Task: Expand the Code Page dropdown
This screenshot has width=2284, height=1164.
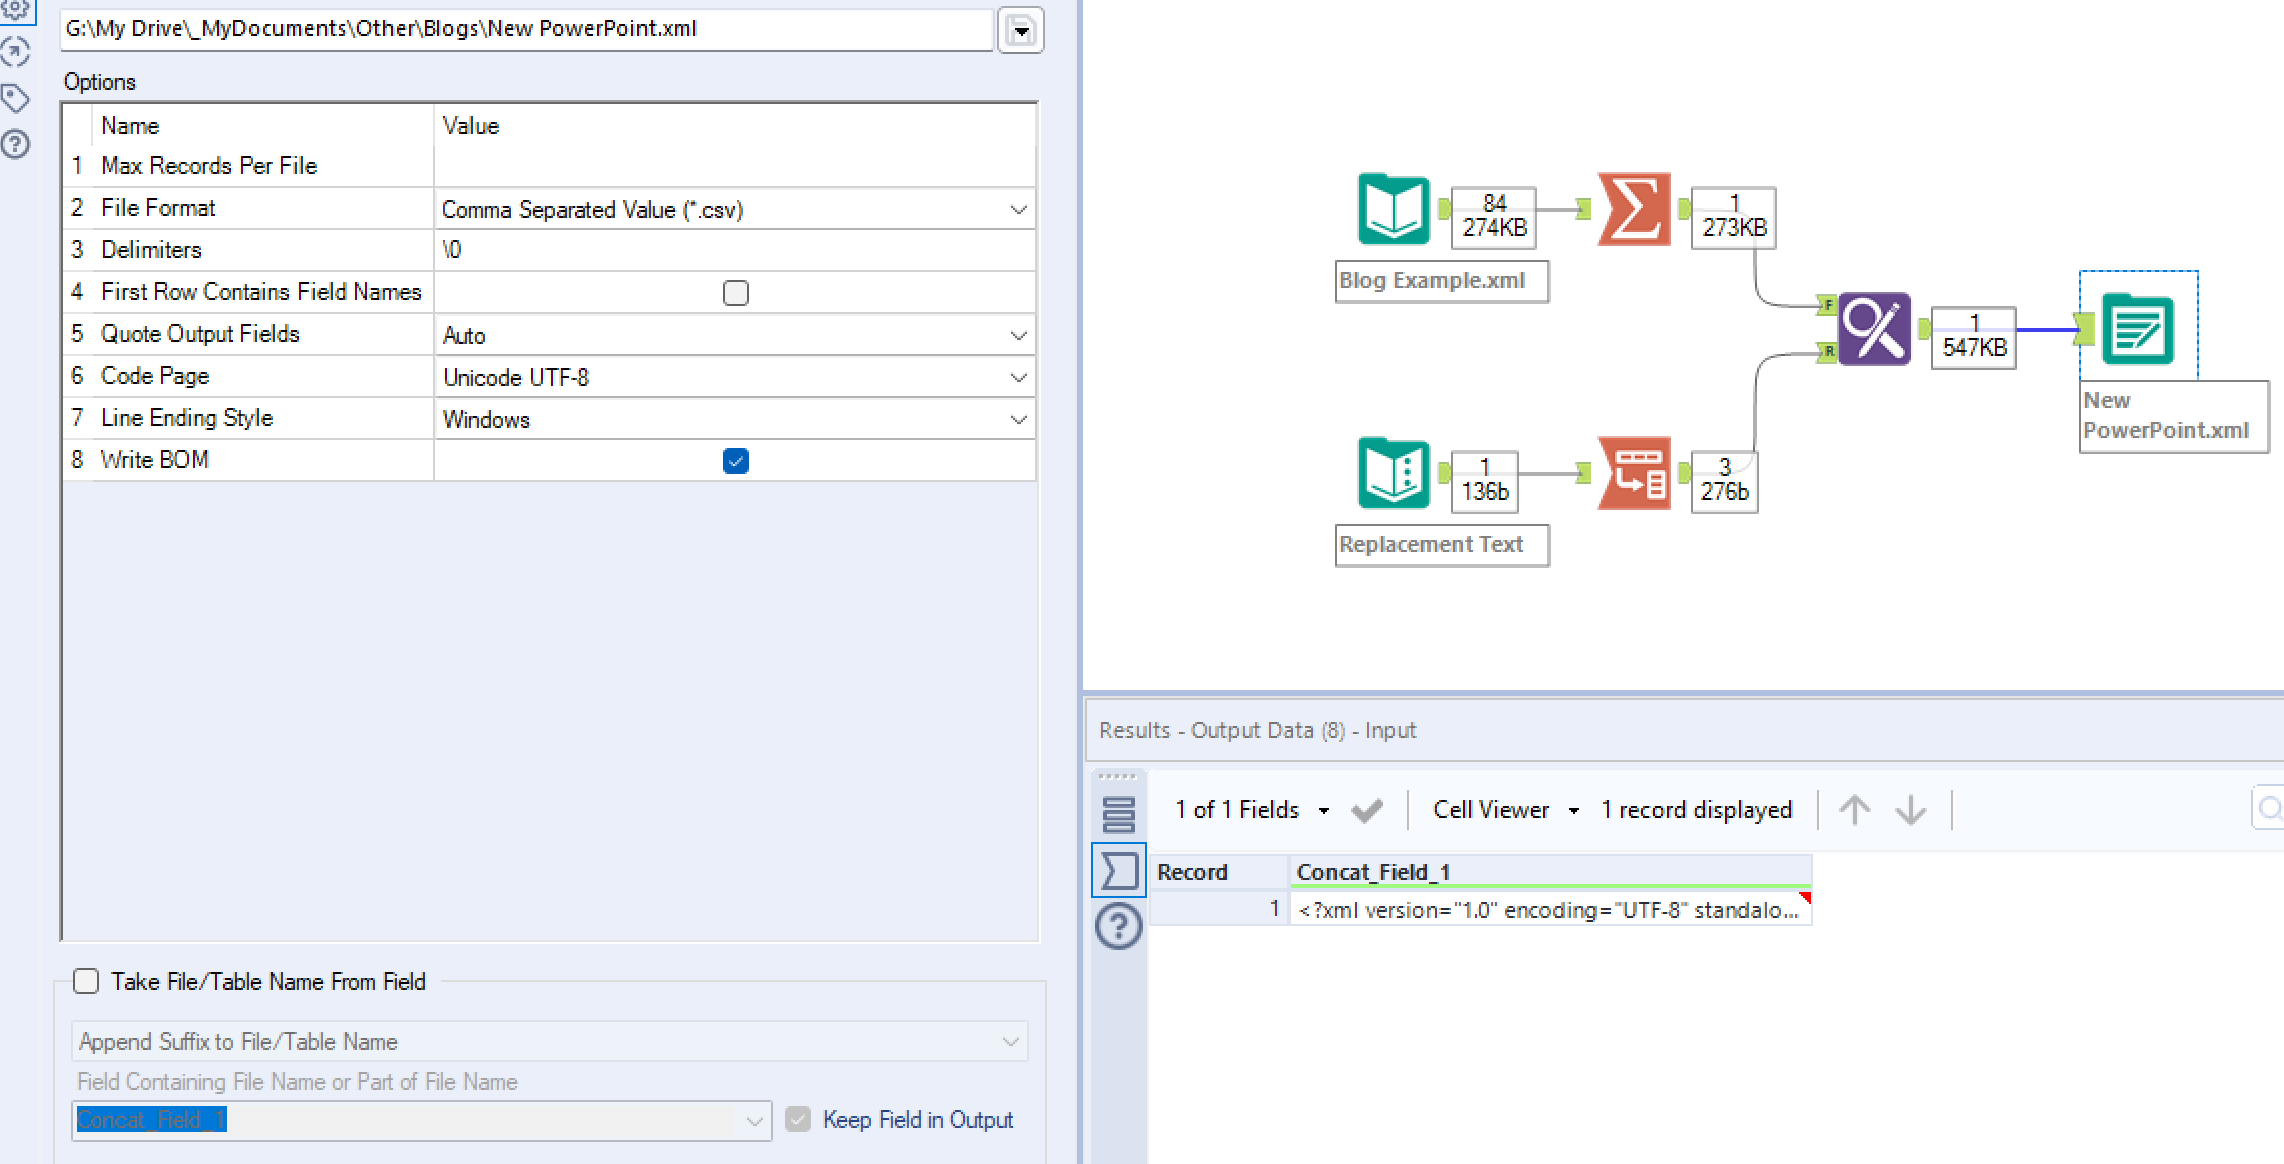Action: pos(1017,378)
